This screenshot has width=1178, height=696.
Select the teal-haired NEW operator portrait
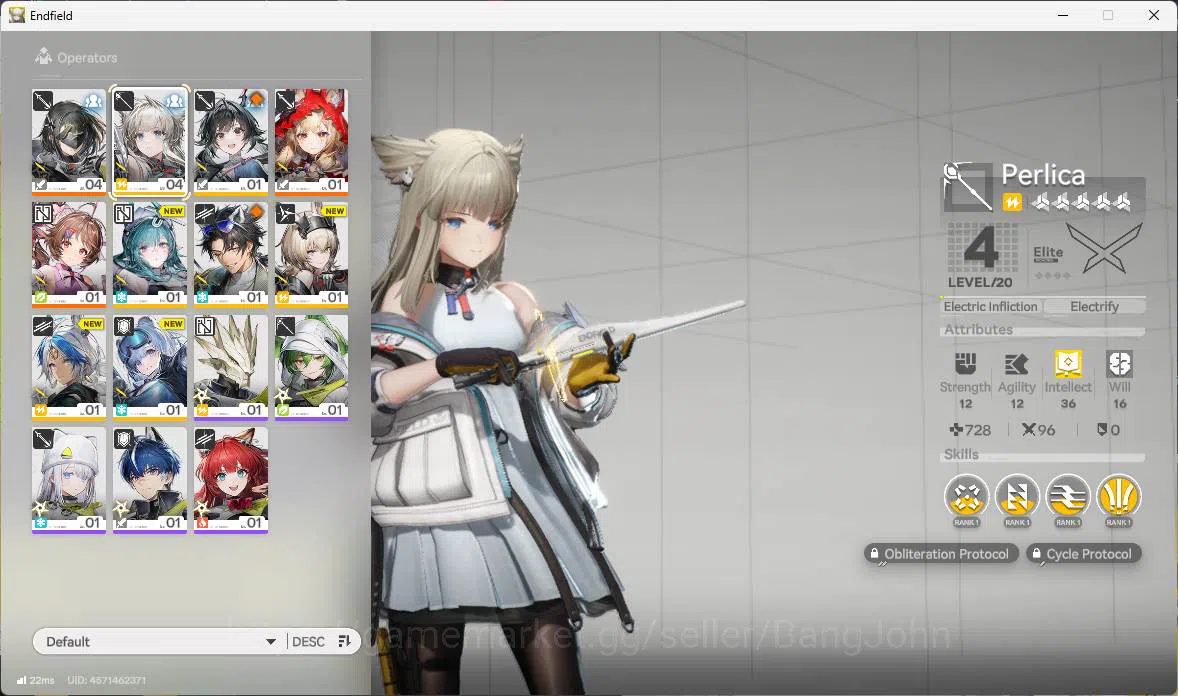tap(150, 254)
